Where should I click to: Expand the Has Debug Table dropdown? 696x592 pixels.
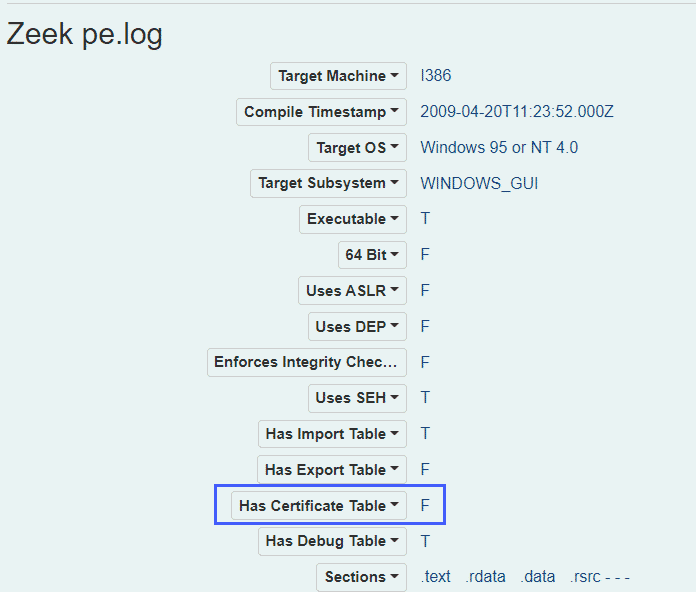[332, 541]
